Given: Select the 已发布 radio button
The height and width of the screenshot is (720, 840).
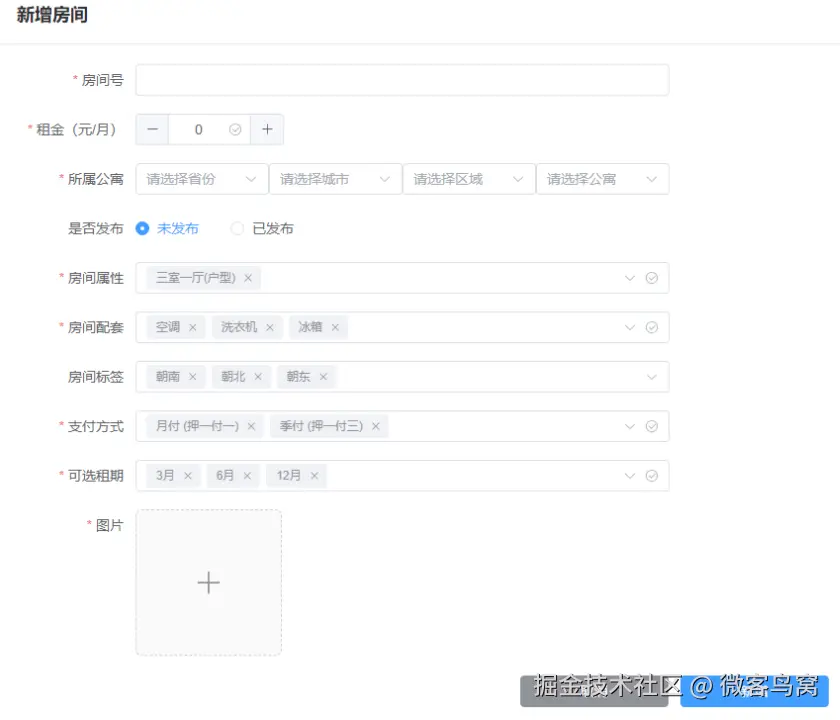Looking at the screenshot, I should [237, 228].
